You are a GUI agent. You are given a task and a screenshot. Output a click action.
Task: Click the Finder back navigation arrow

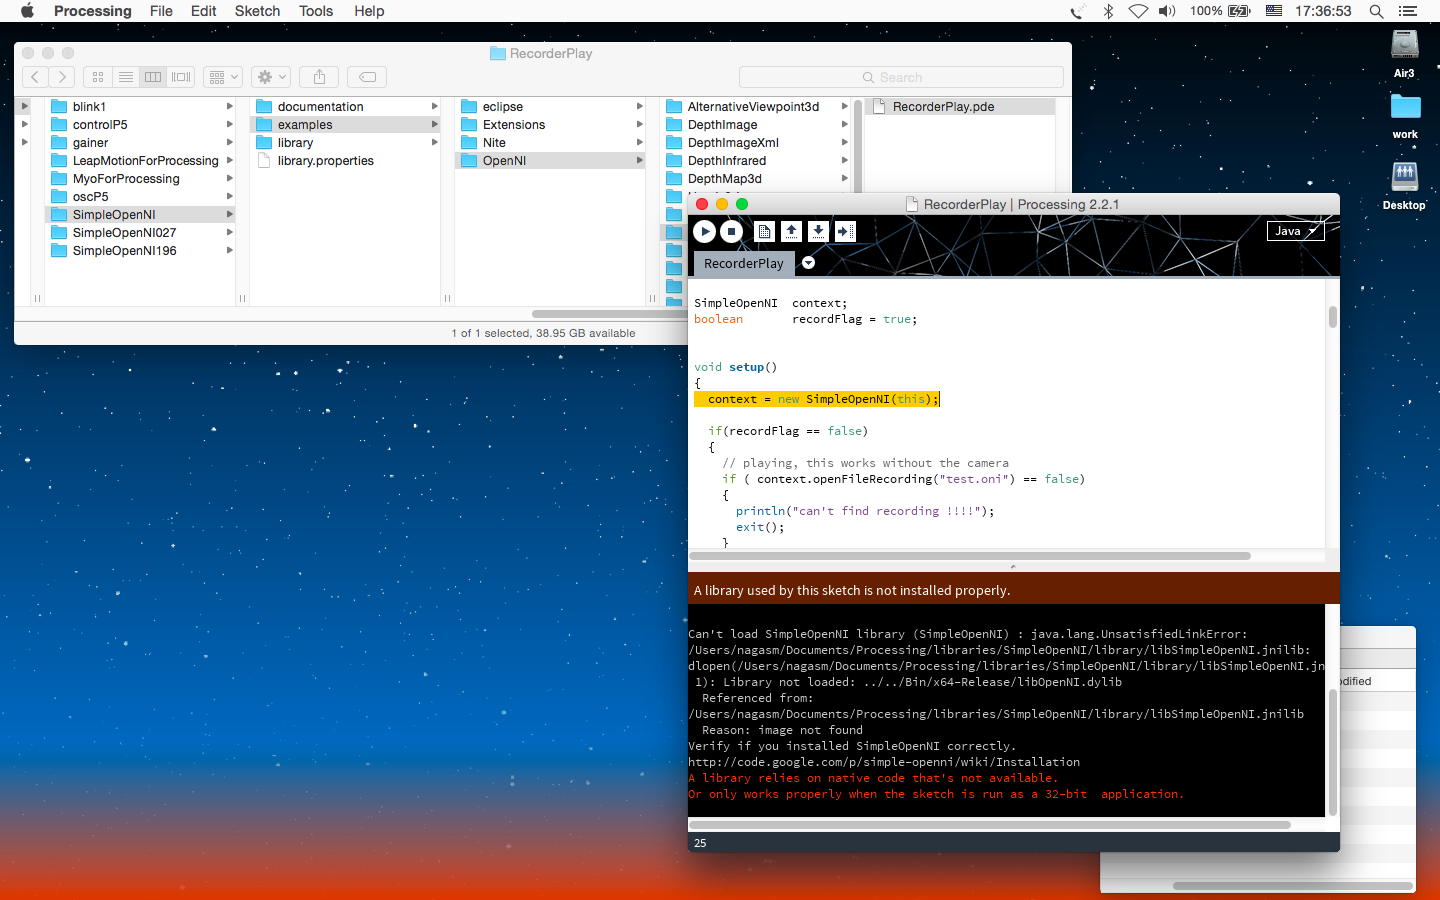(35, 77)
